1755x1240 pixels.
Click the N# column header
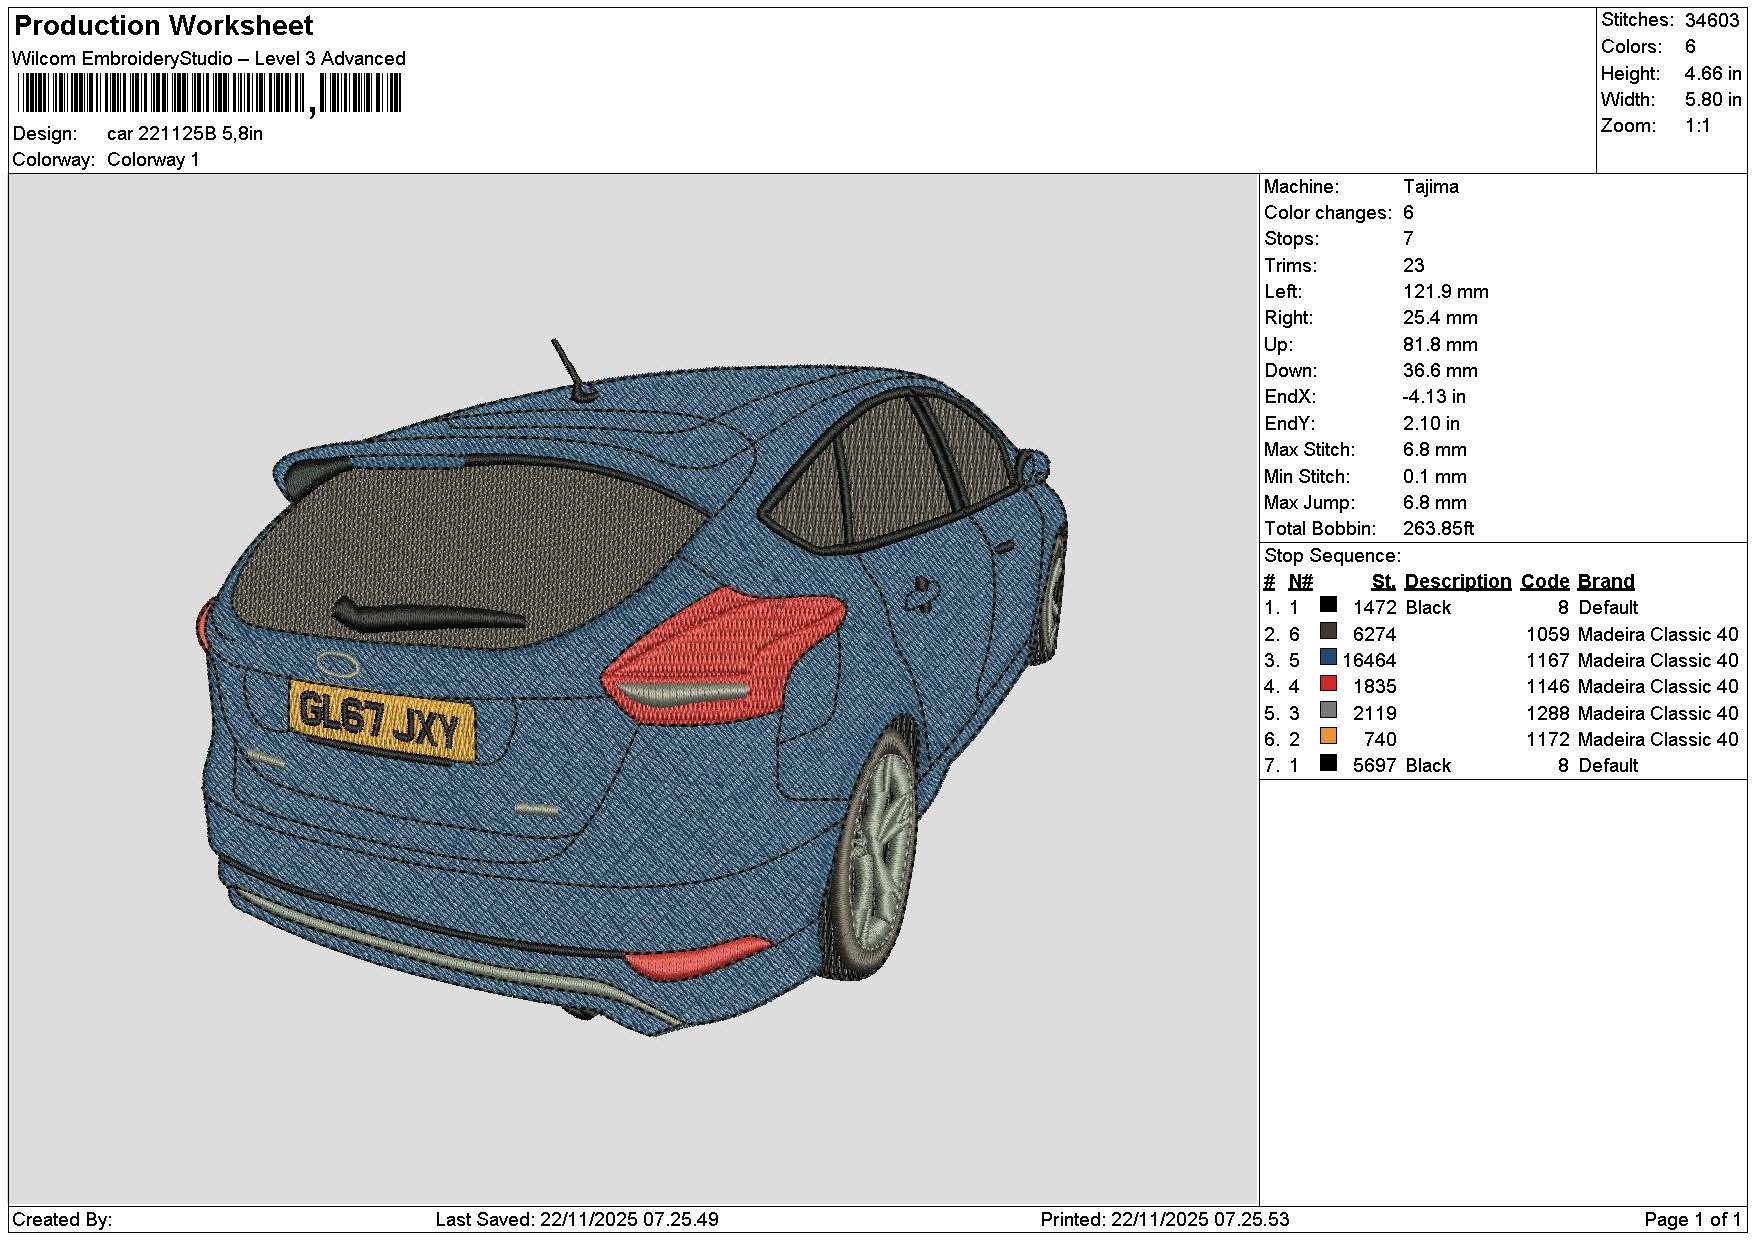pyautogui.click(x=1300, y=582)
